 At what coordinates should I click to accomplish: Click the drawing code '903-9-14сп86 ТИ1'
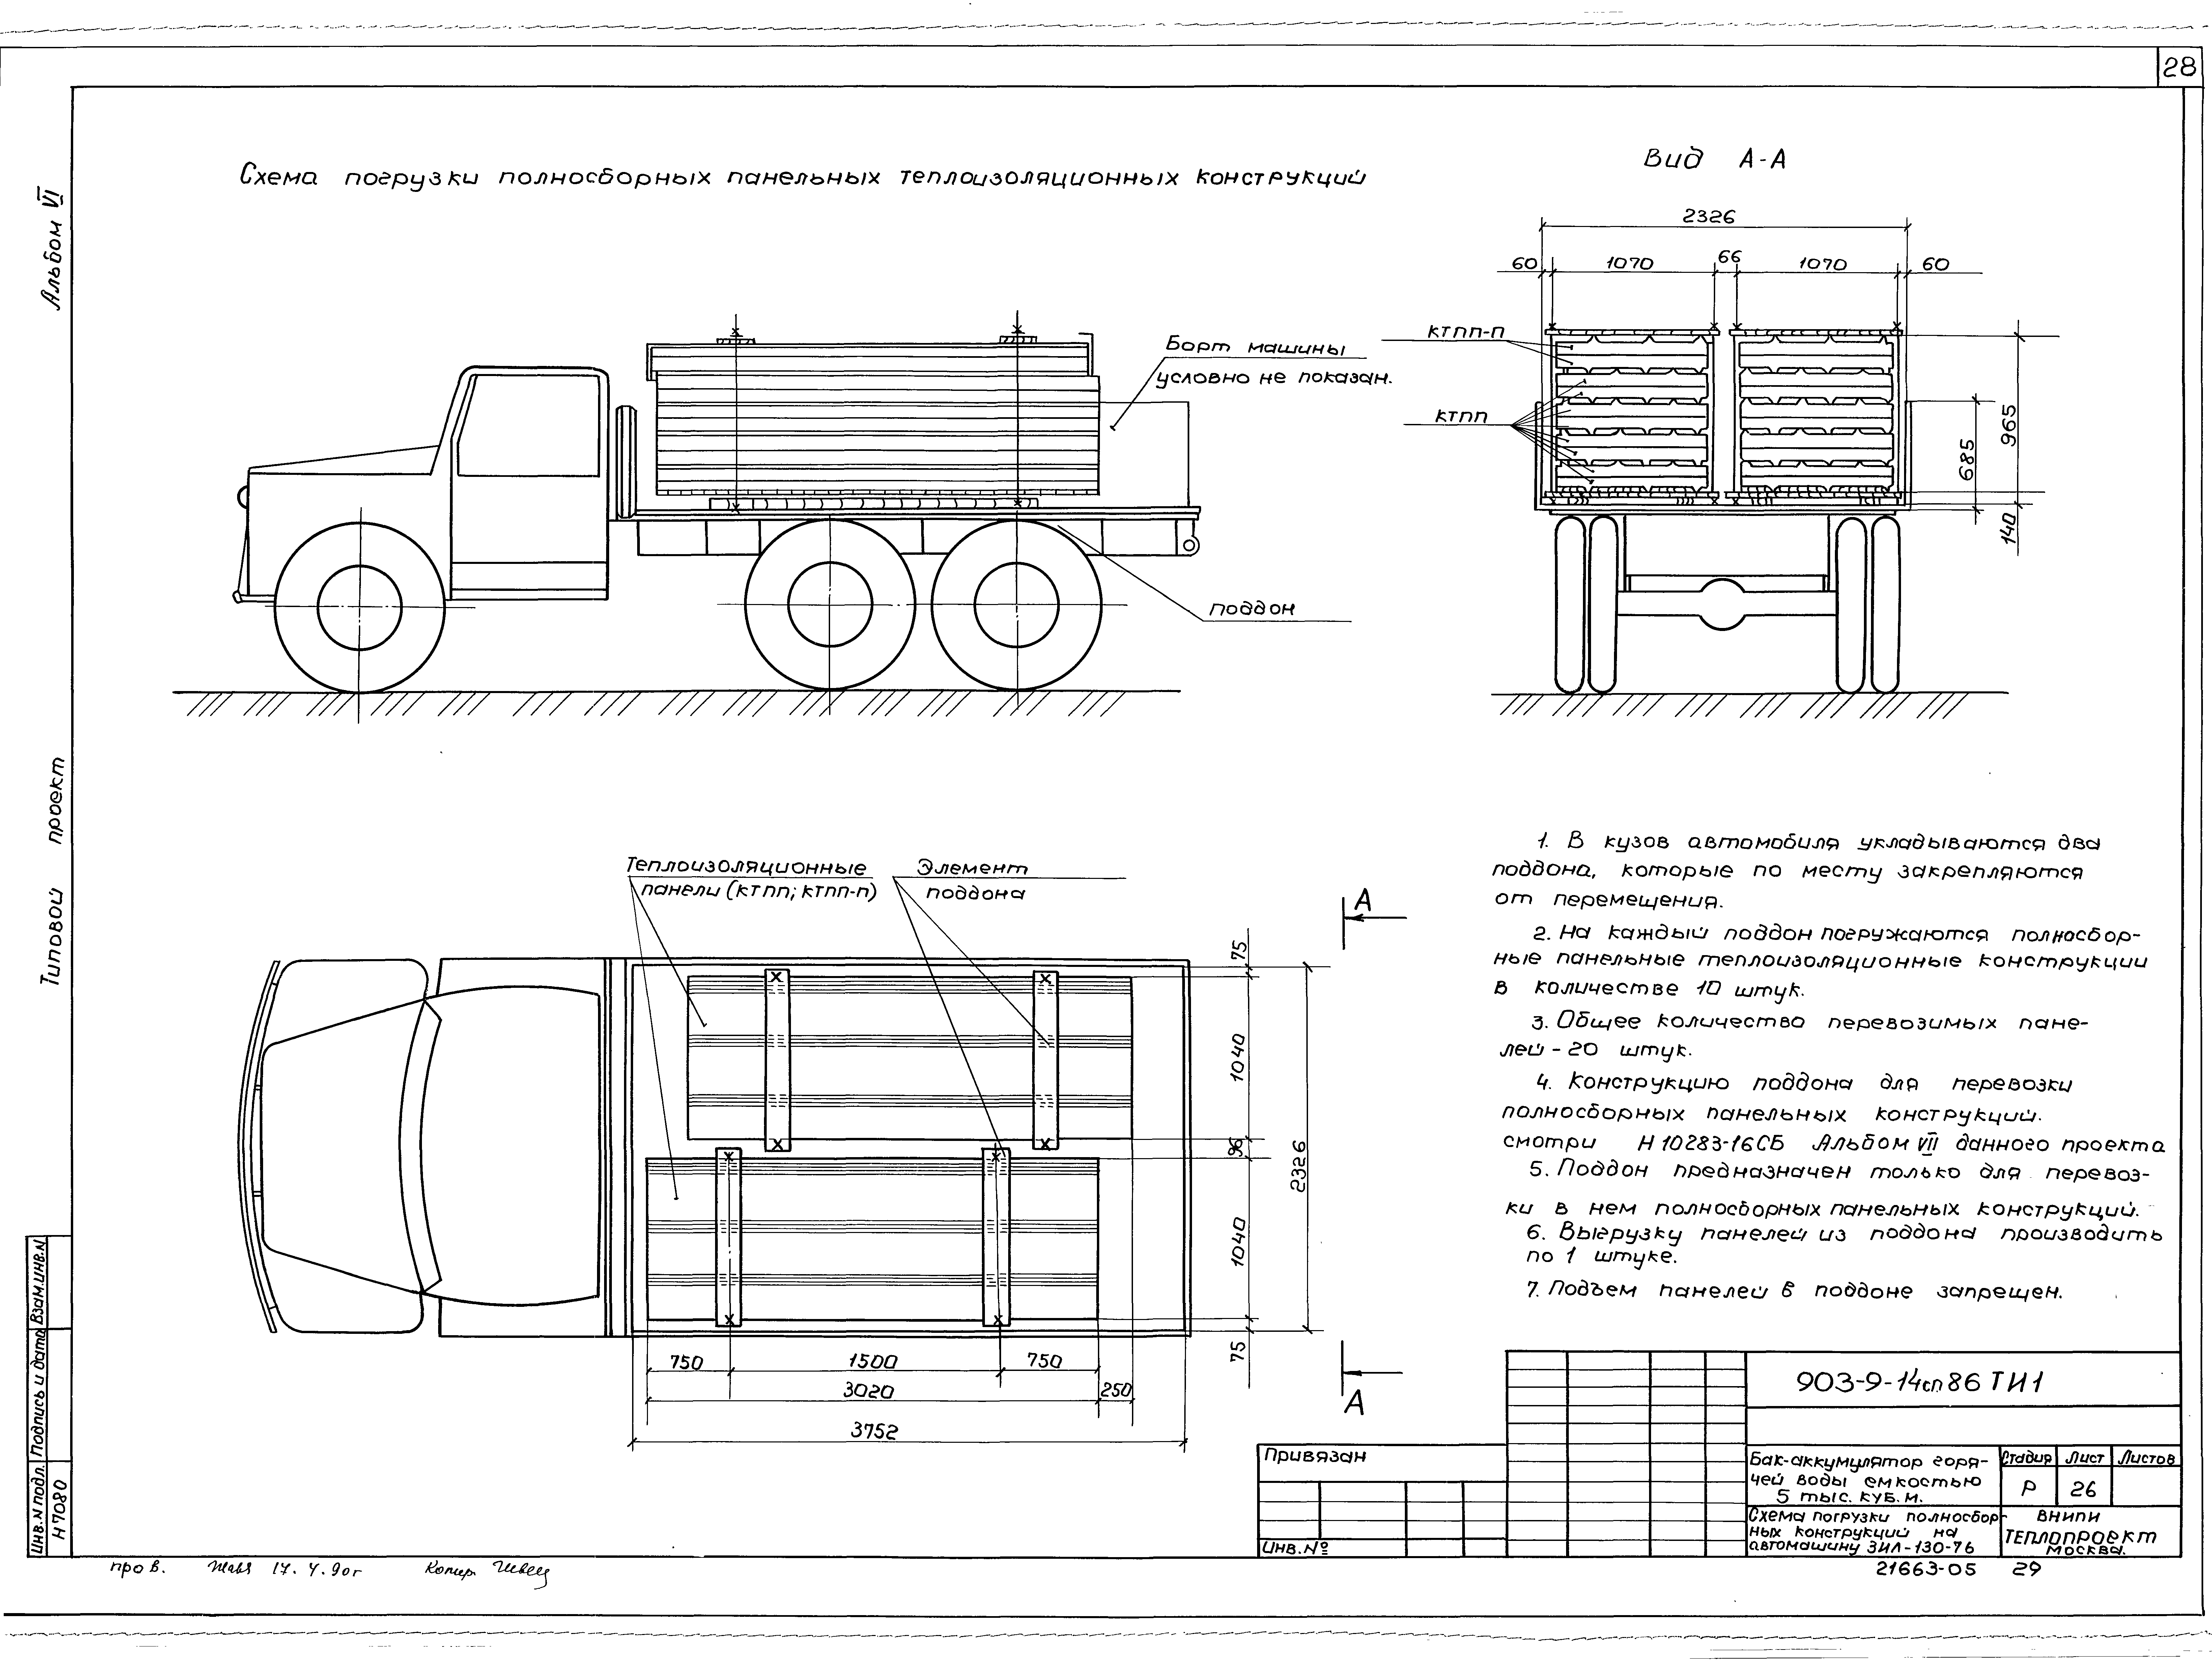pos(1920,1382)
